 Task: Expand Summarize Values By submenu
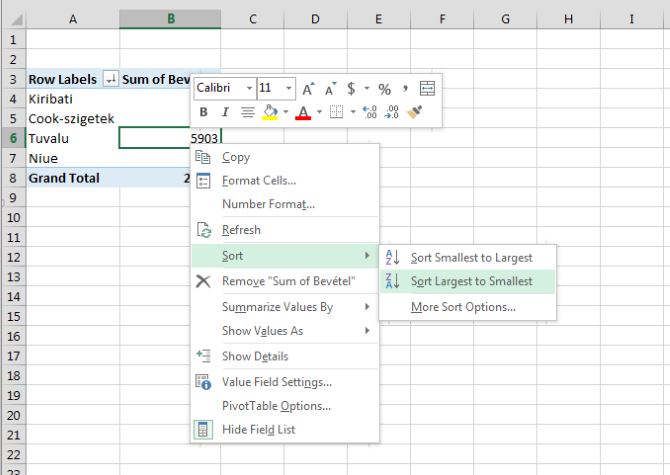coord(285,307)
